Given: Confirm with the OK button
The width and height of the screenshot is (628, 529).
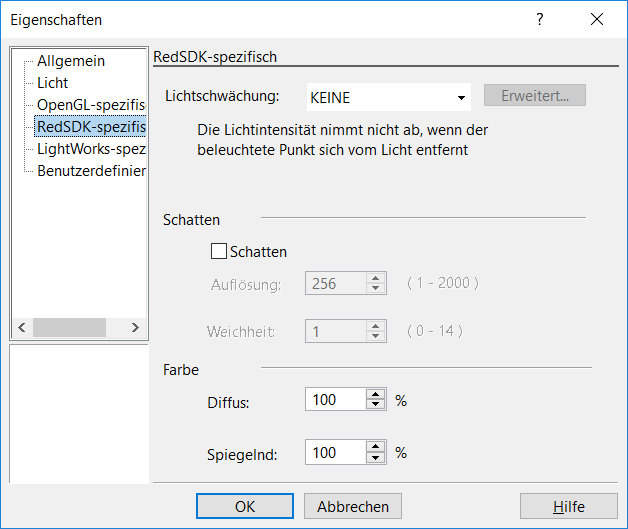Looking at the screenshot, I should [245, 506].
